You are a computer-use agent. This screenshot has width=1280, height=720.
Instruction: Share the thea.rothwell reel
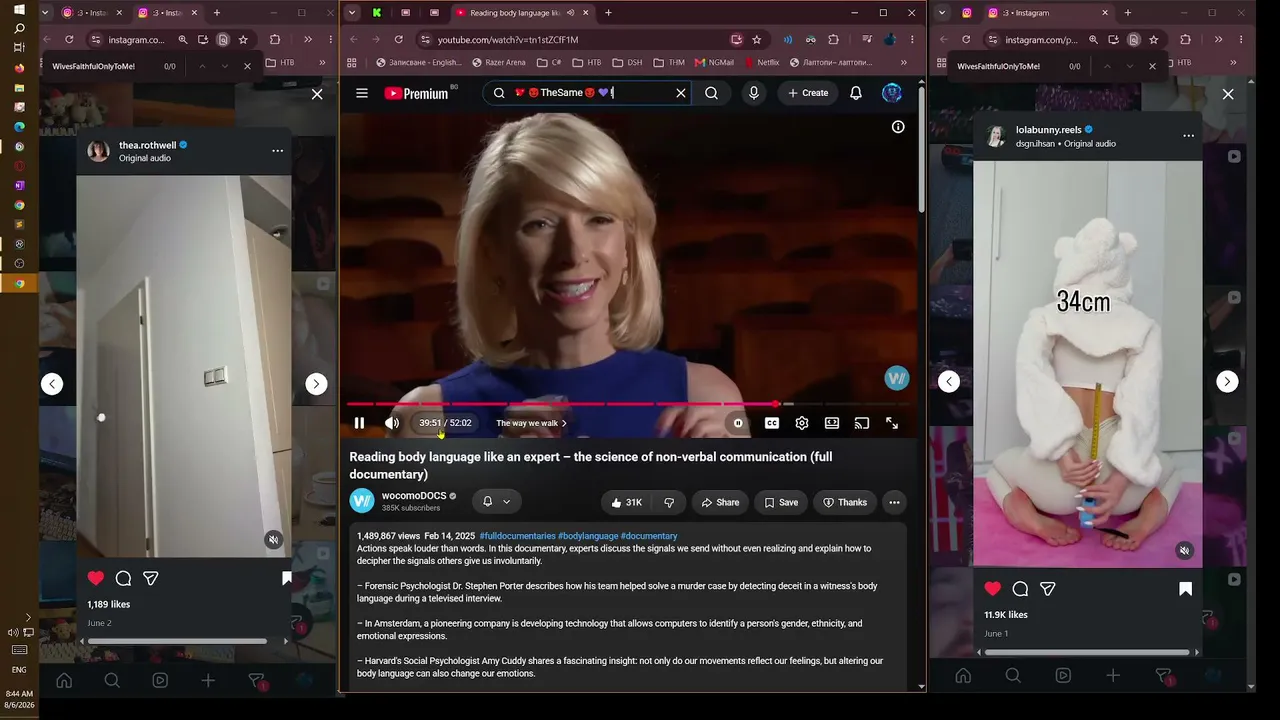coord(151,578)
